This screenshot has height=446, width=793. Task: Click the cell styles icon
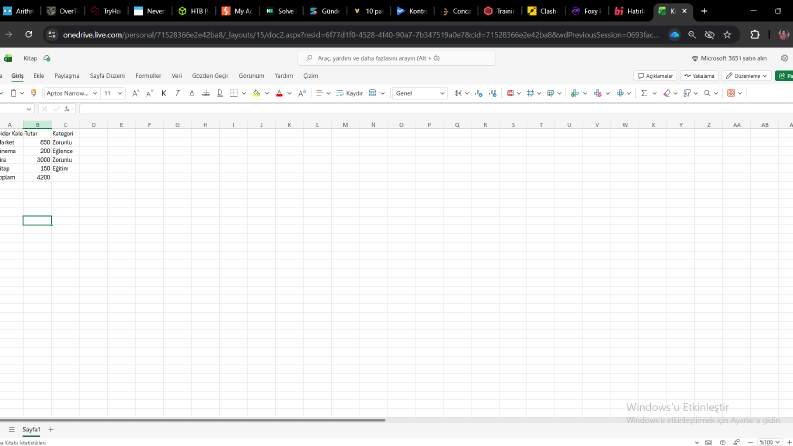pos(551,93)
